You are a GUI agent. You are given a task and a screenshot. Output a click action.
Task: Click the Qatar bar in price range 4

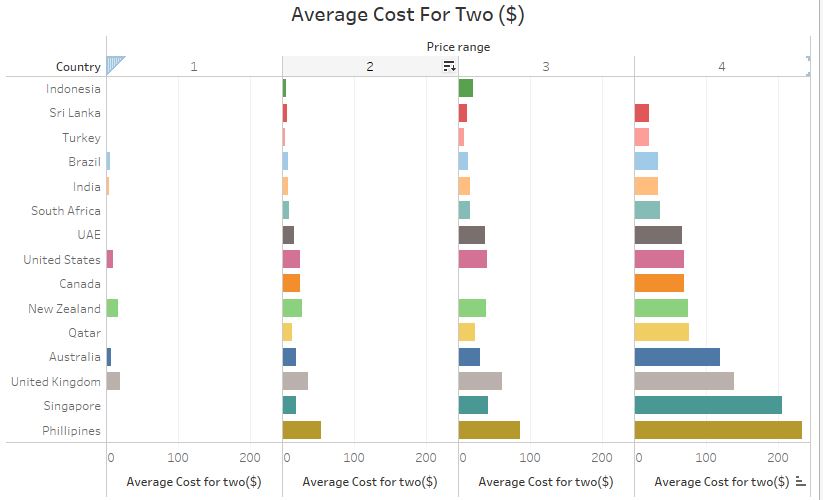661,332
